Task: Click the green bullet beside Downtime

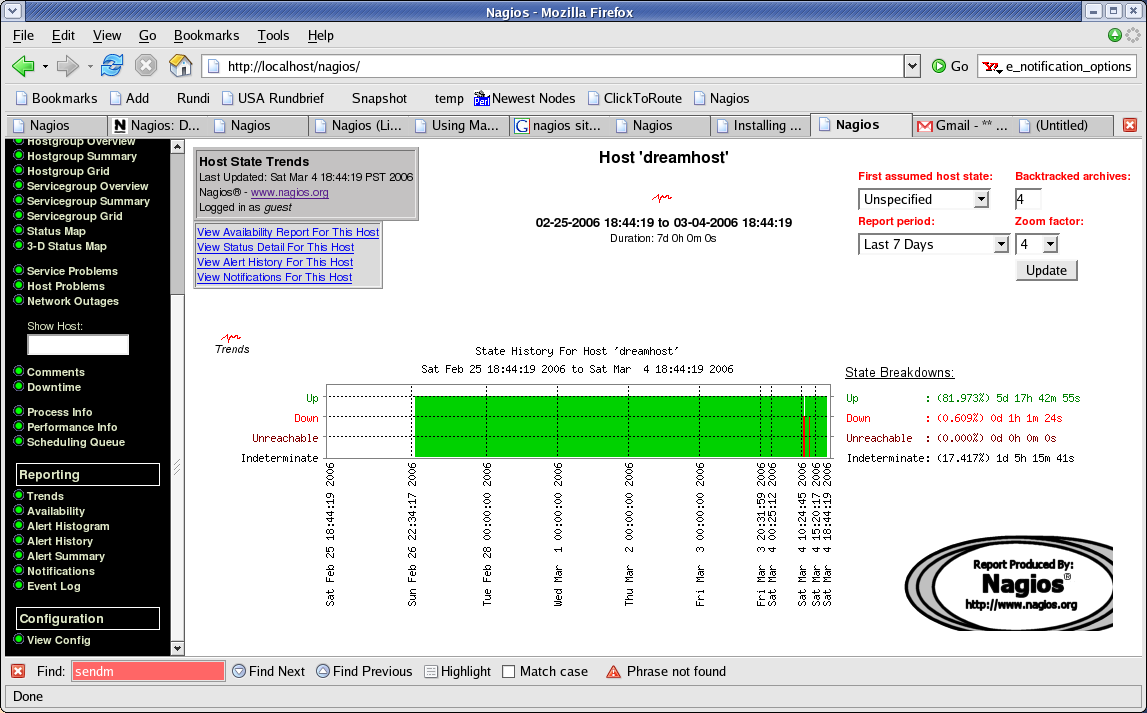Action: tap(19, 386)
